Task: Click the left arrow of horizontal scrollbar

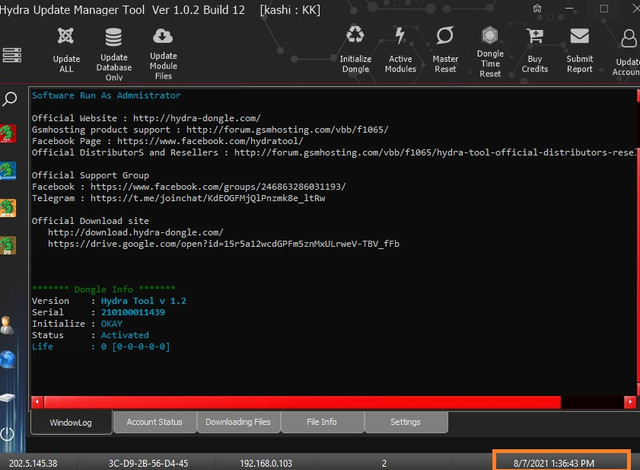Action: pyautogui.click(x=37, y=402)
